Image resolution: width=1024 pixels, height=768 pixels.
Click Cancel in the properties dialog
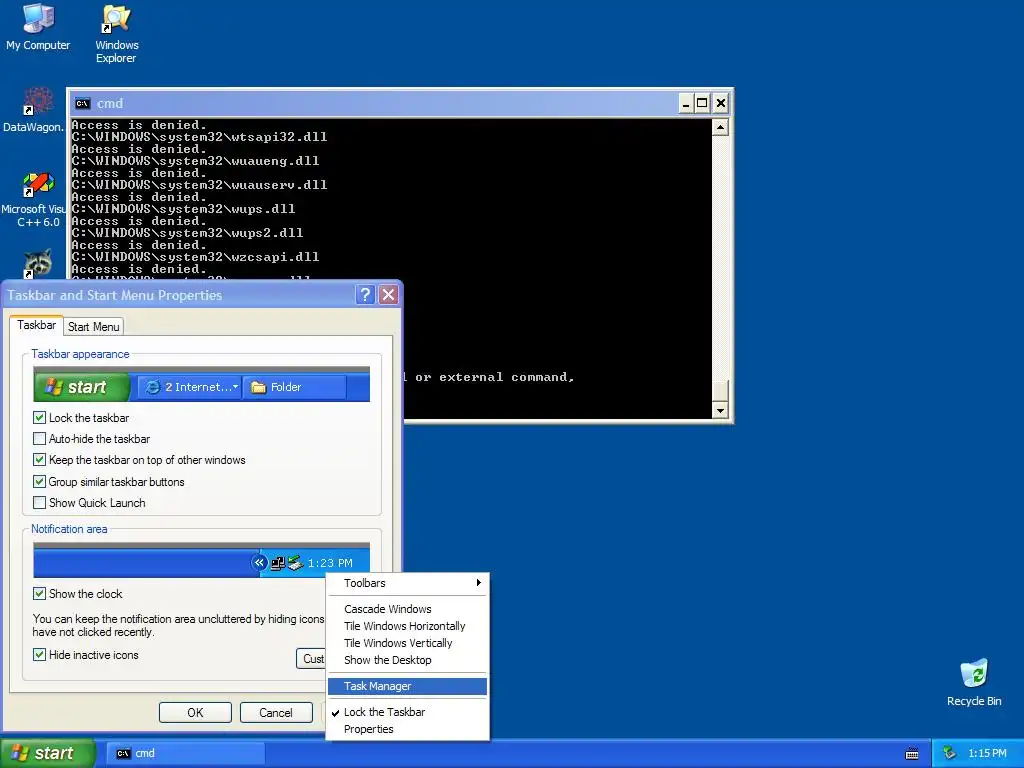click(276, 712)
